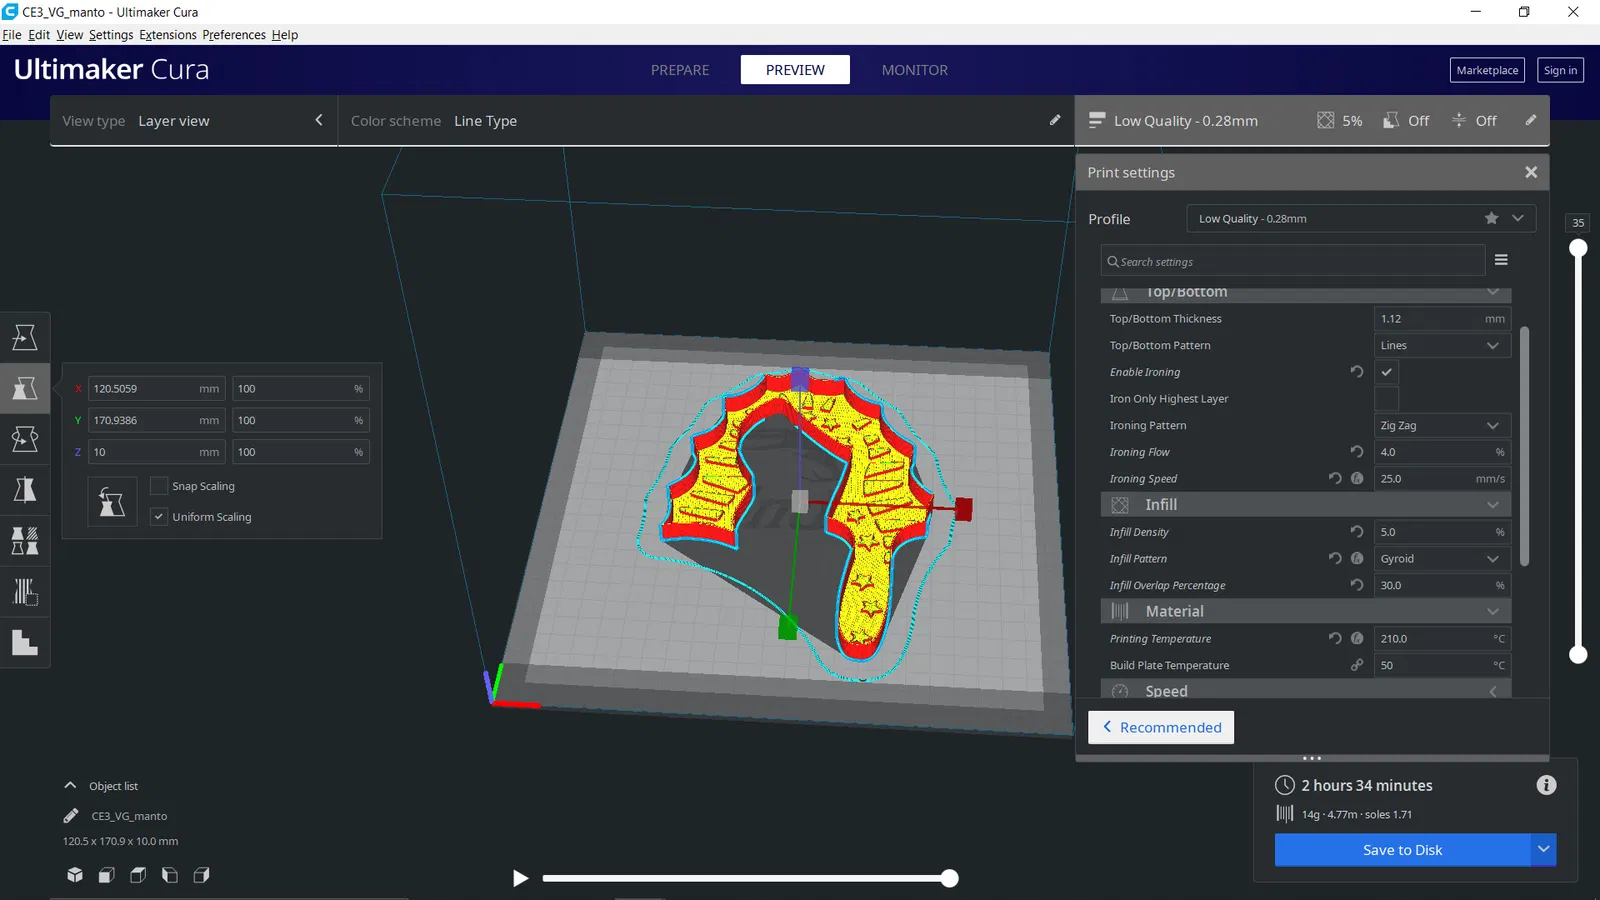Click the upper handle of the layer slider
Image resolution: width=1600 pixels, height=900 pixels.
(x=1578, y=248)
